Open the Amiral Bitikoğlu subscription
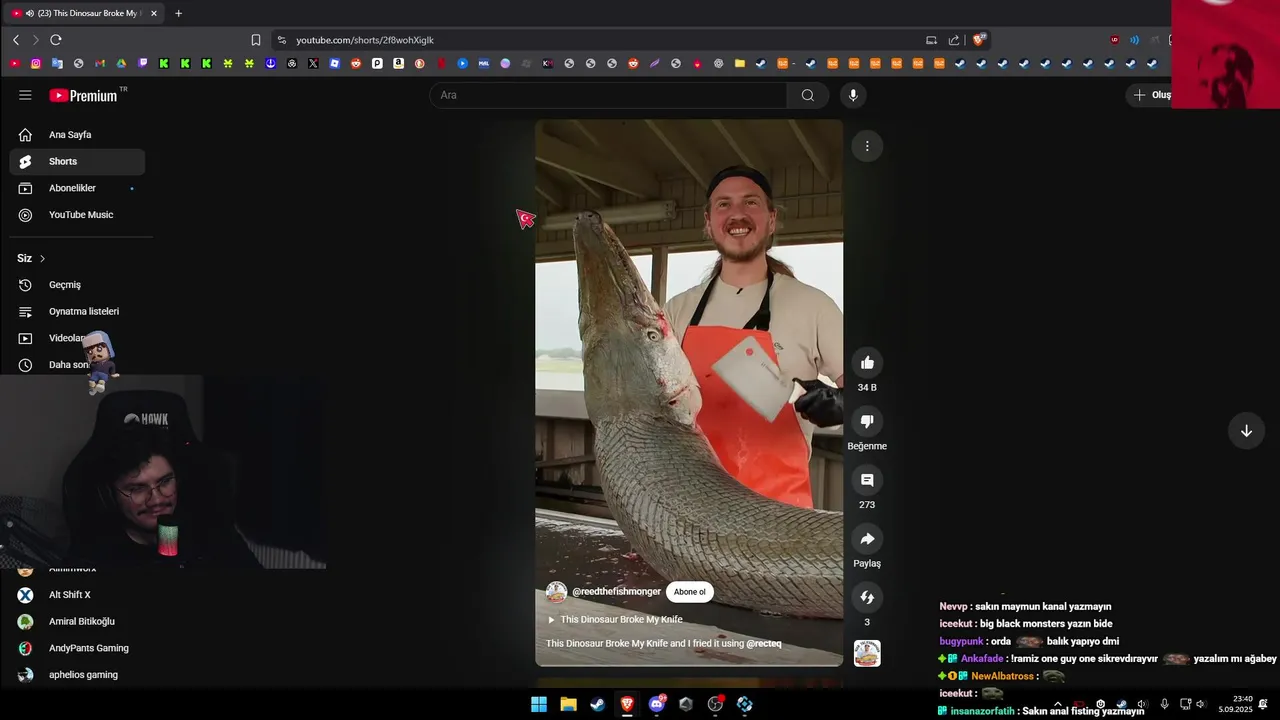 (x=77, y=621)
